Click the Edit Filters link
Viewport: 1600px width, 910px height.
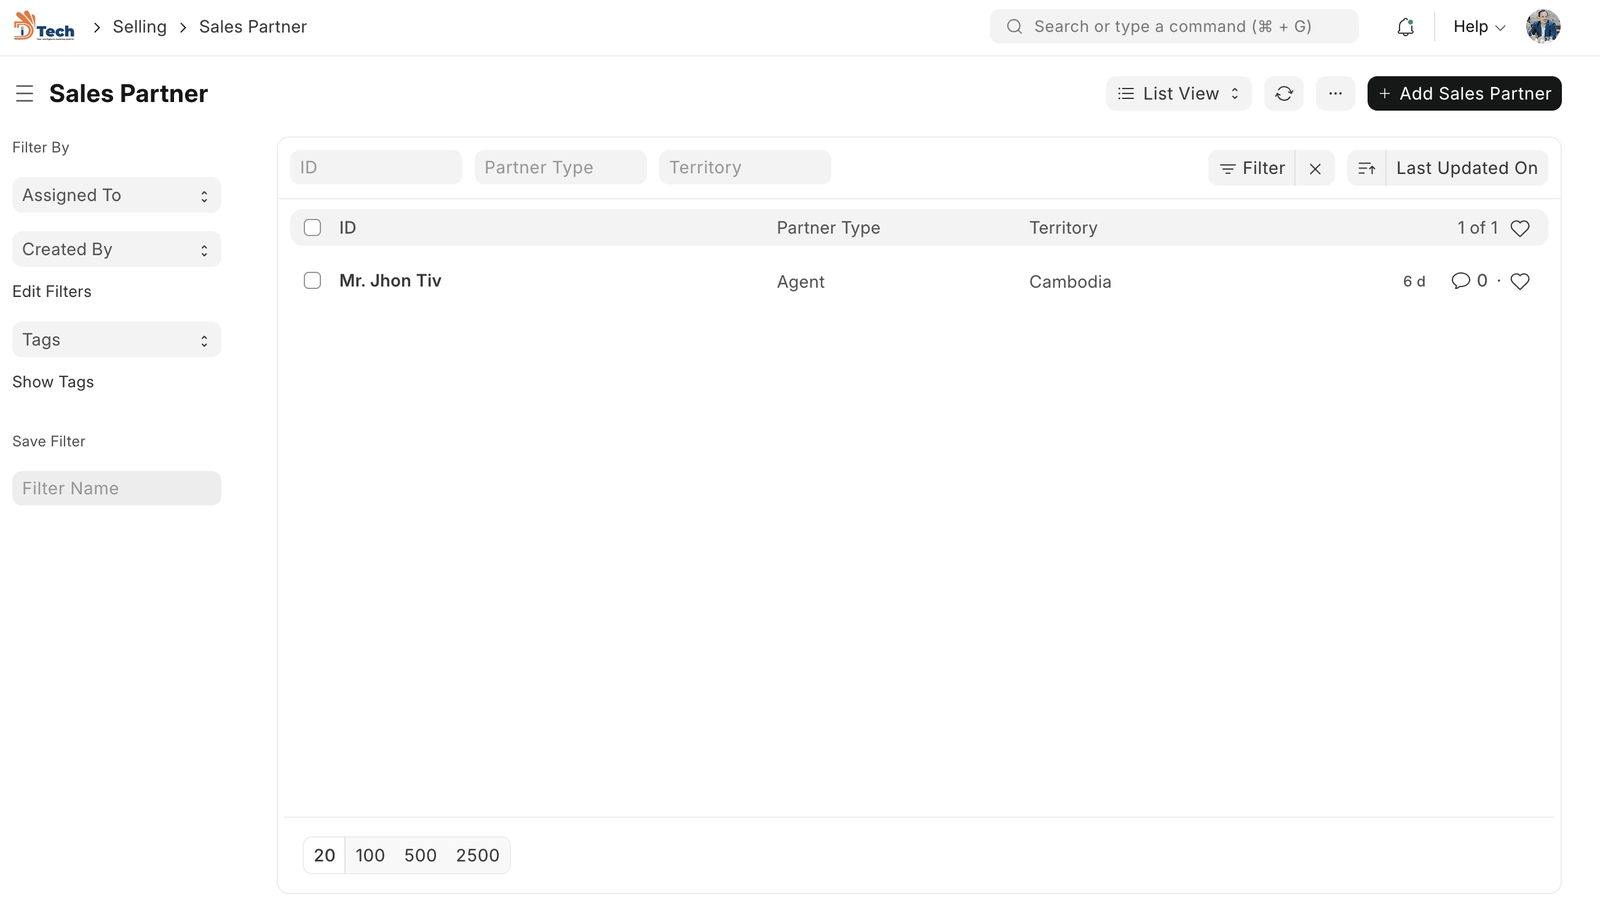(x=52, y=292)
